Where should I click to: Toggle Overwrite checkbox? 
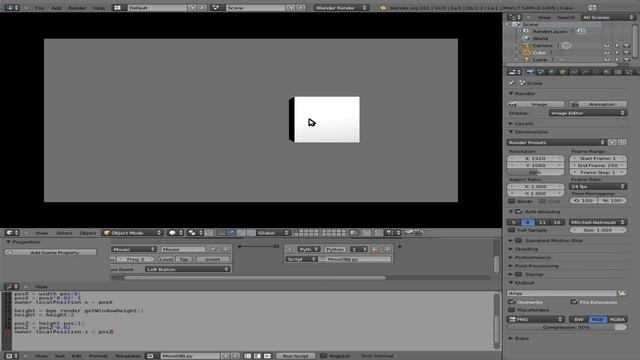(511, 302)
